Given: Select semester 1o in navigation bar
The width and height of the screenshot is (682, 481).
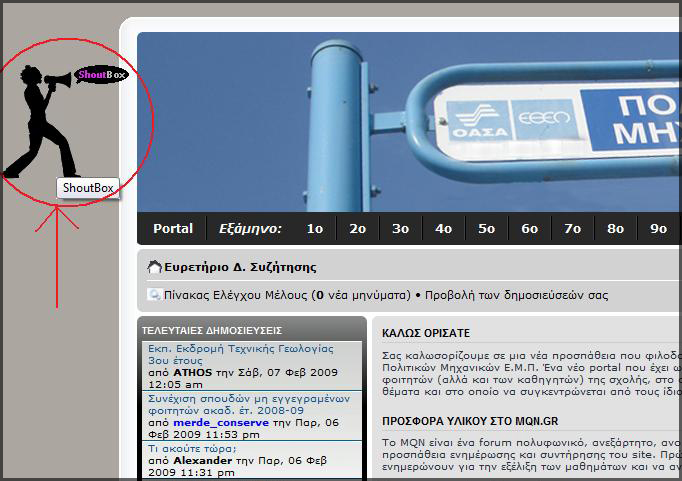Looking at the screenshot, I should click(314, 229).
